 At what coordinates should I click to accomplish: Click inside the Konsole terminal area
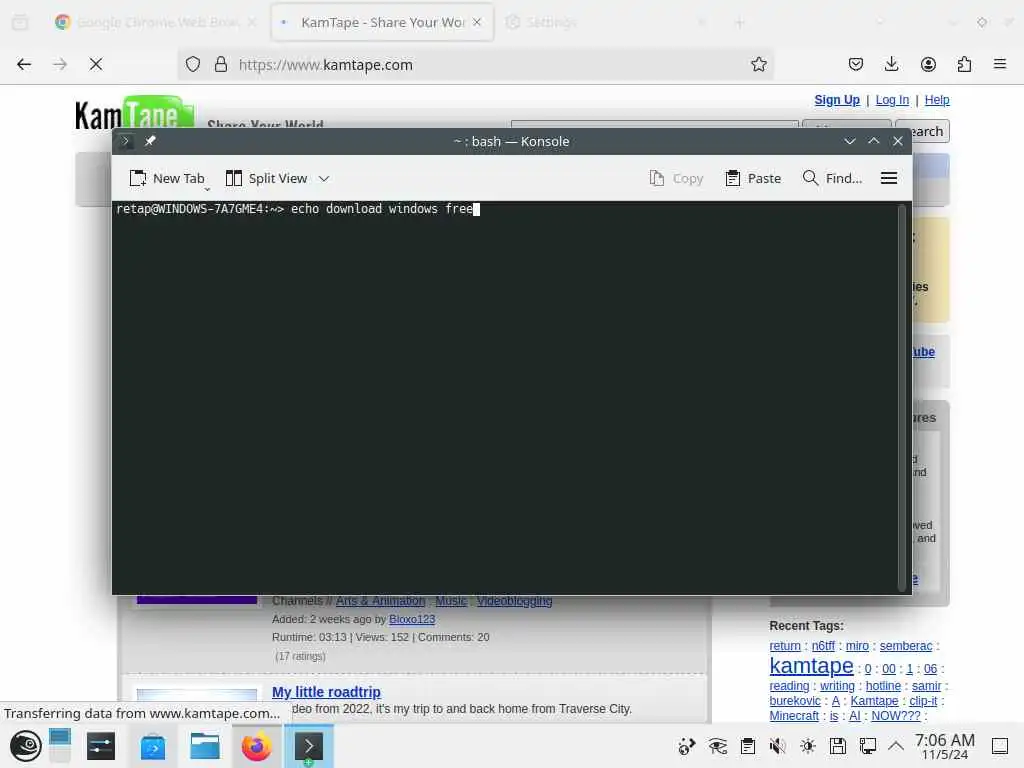[505, 397]
